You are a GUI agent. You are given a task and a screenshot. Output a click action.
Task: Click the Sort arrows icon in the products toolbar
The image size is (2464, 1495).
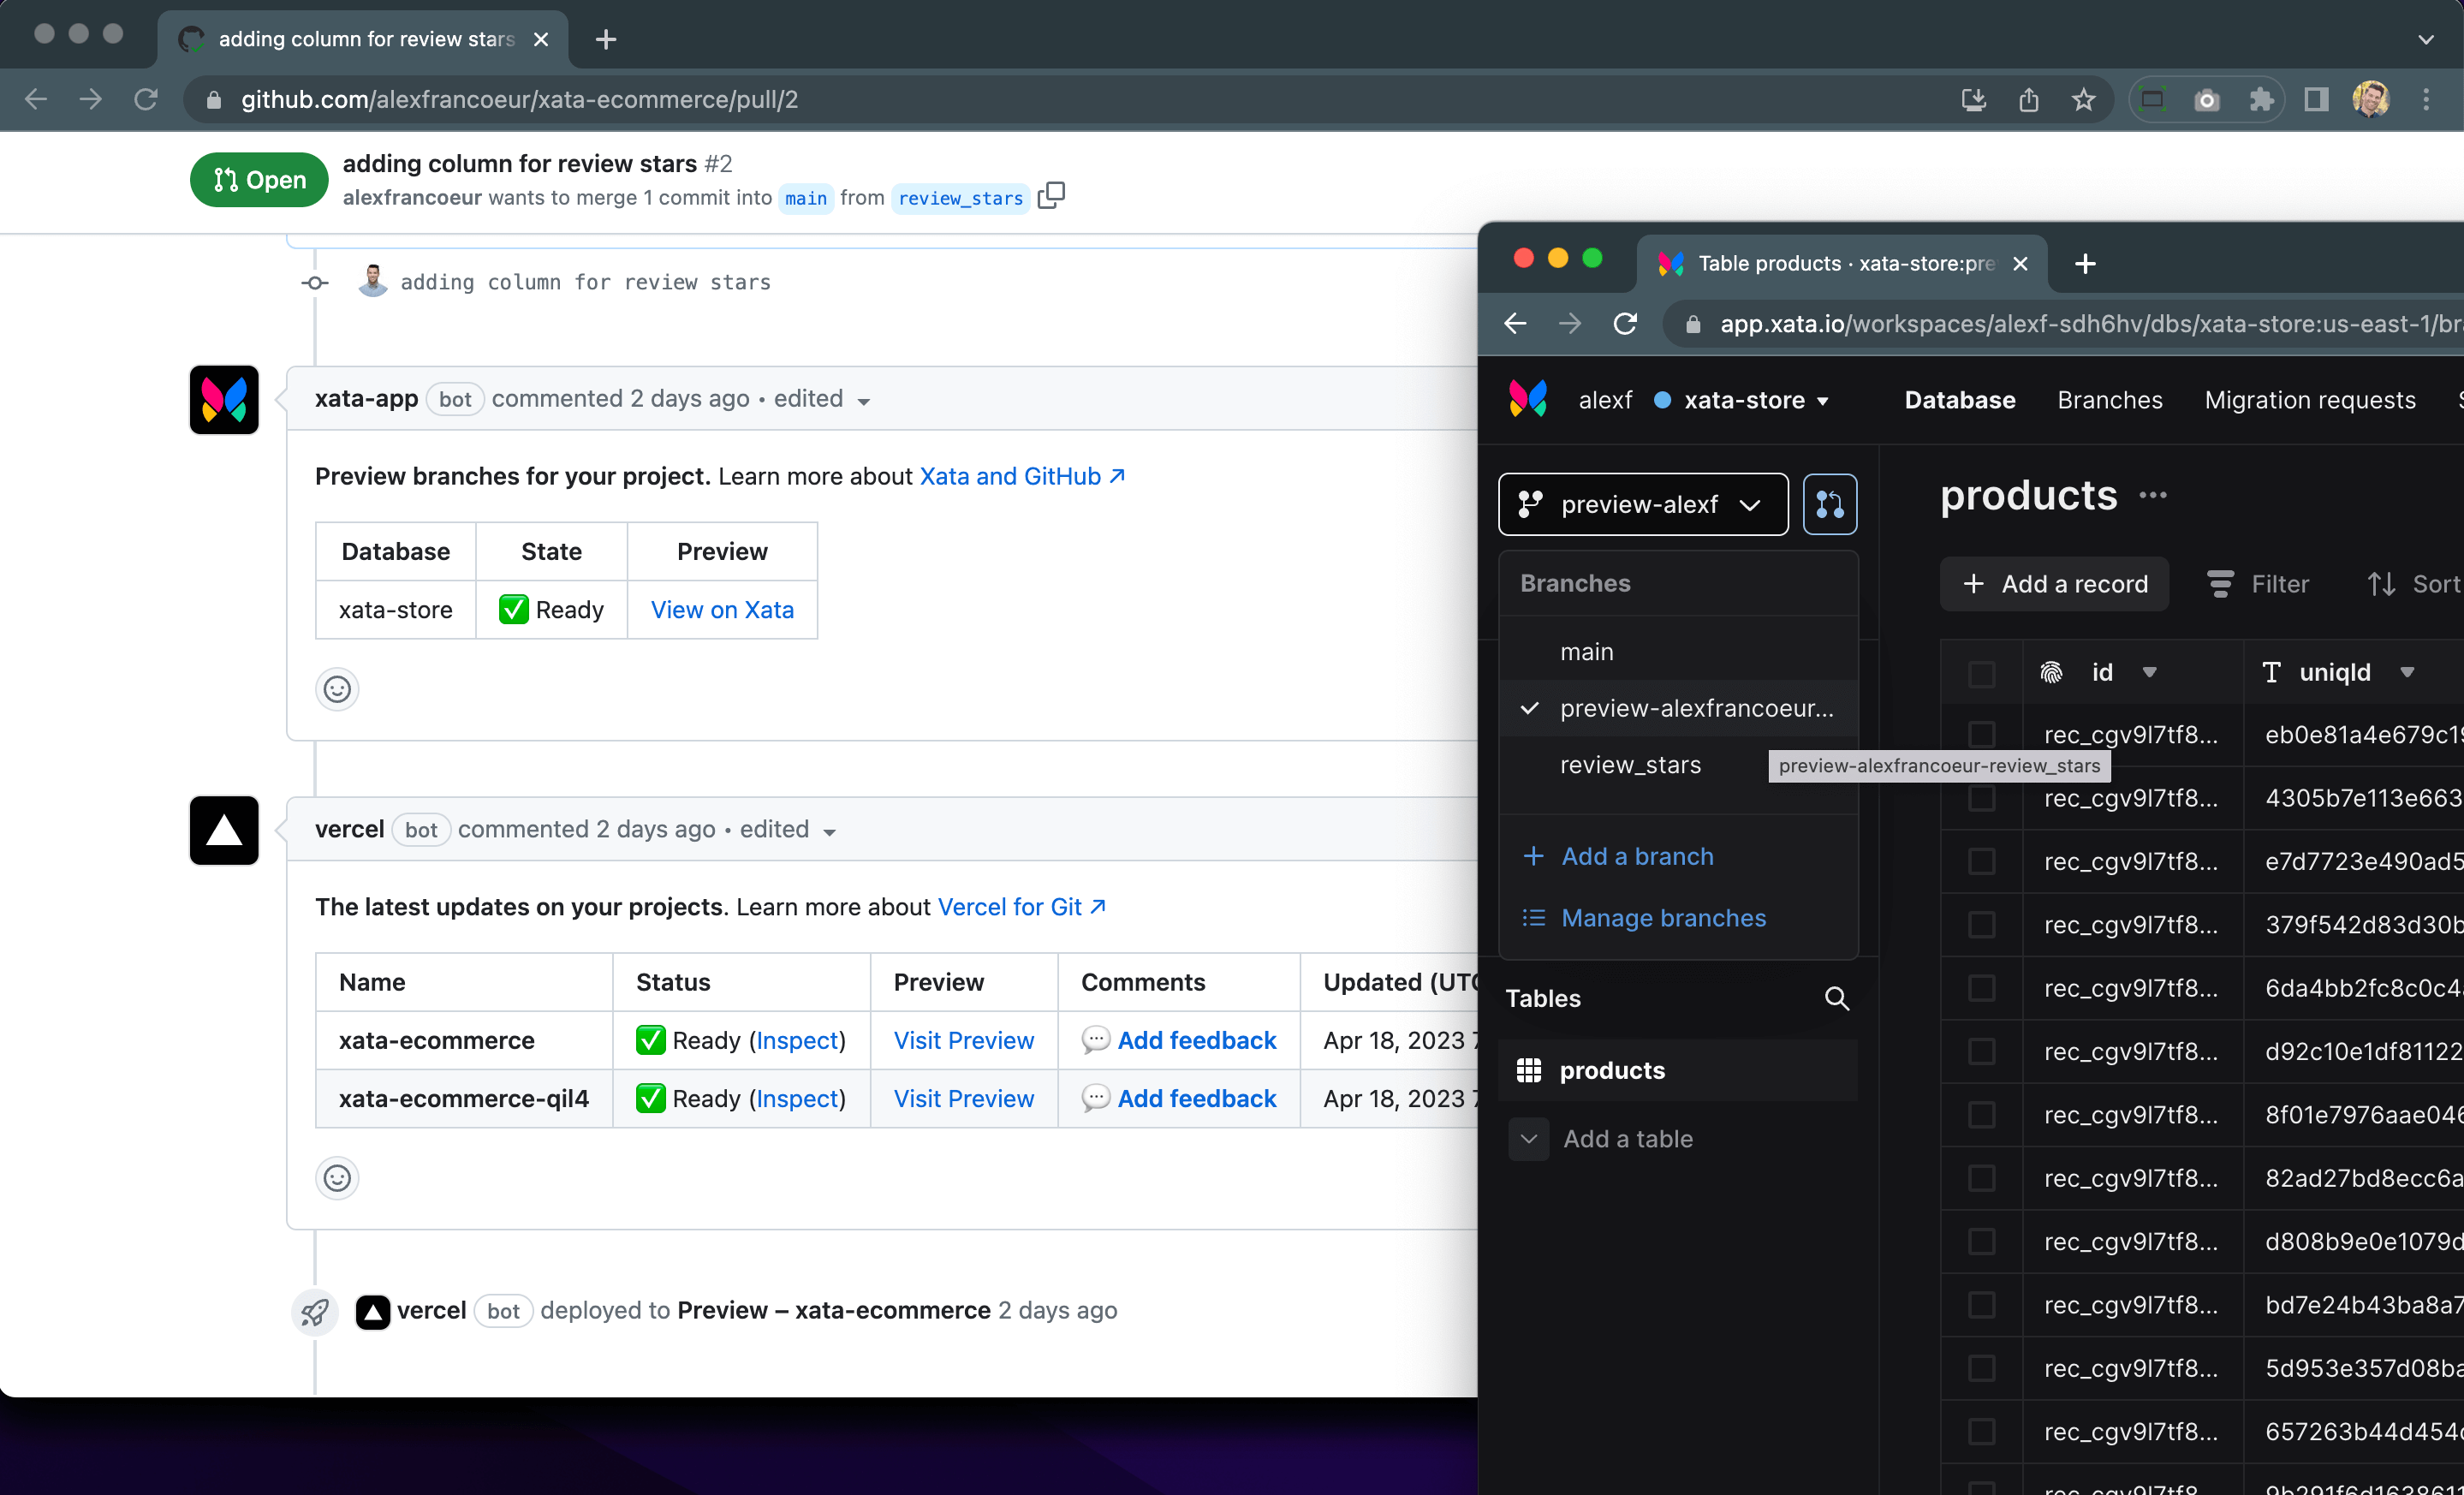(x=2381, y=584)
